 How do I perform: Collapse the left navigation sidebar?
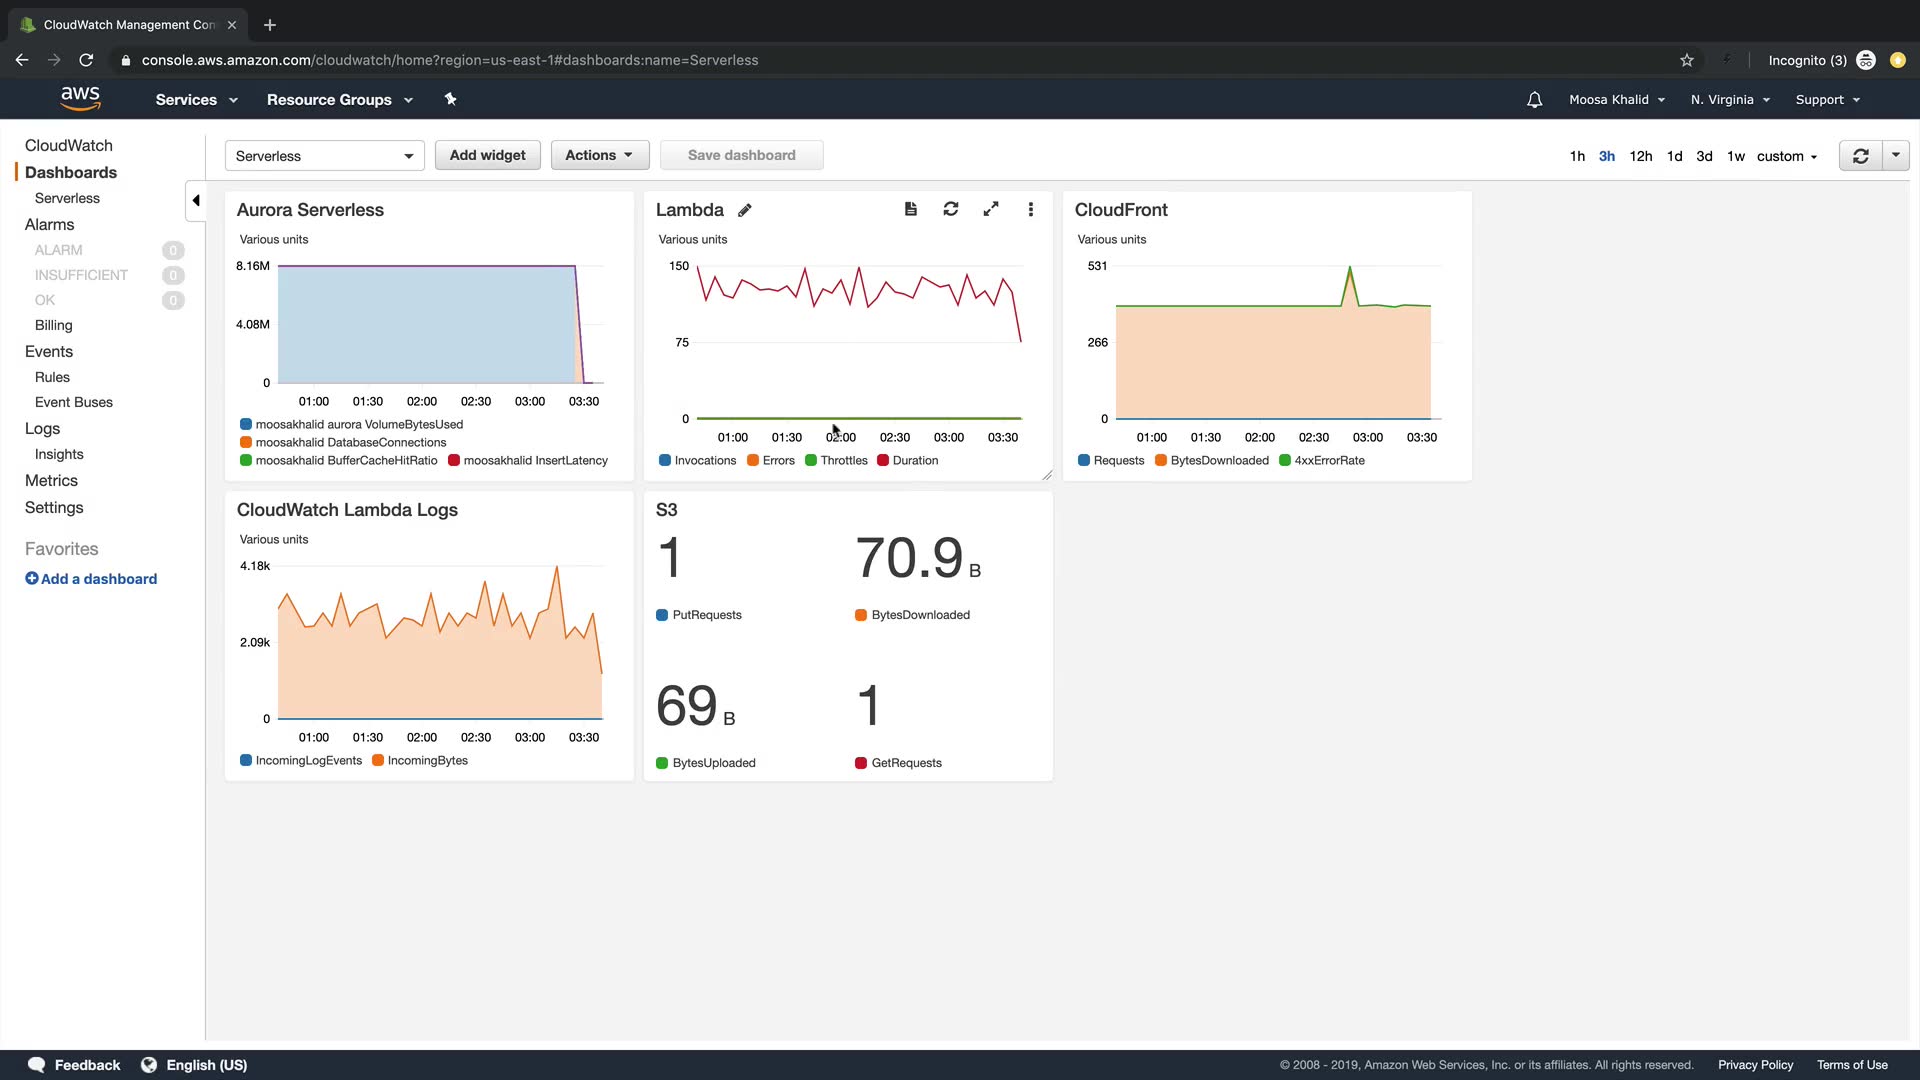[196, 200]
